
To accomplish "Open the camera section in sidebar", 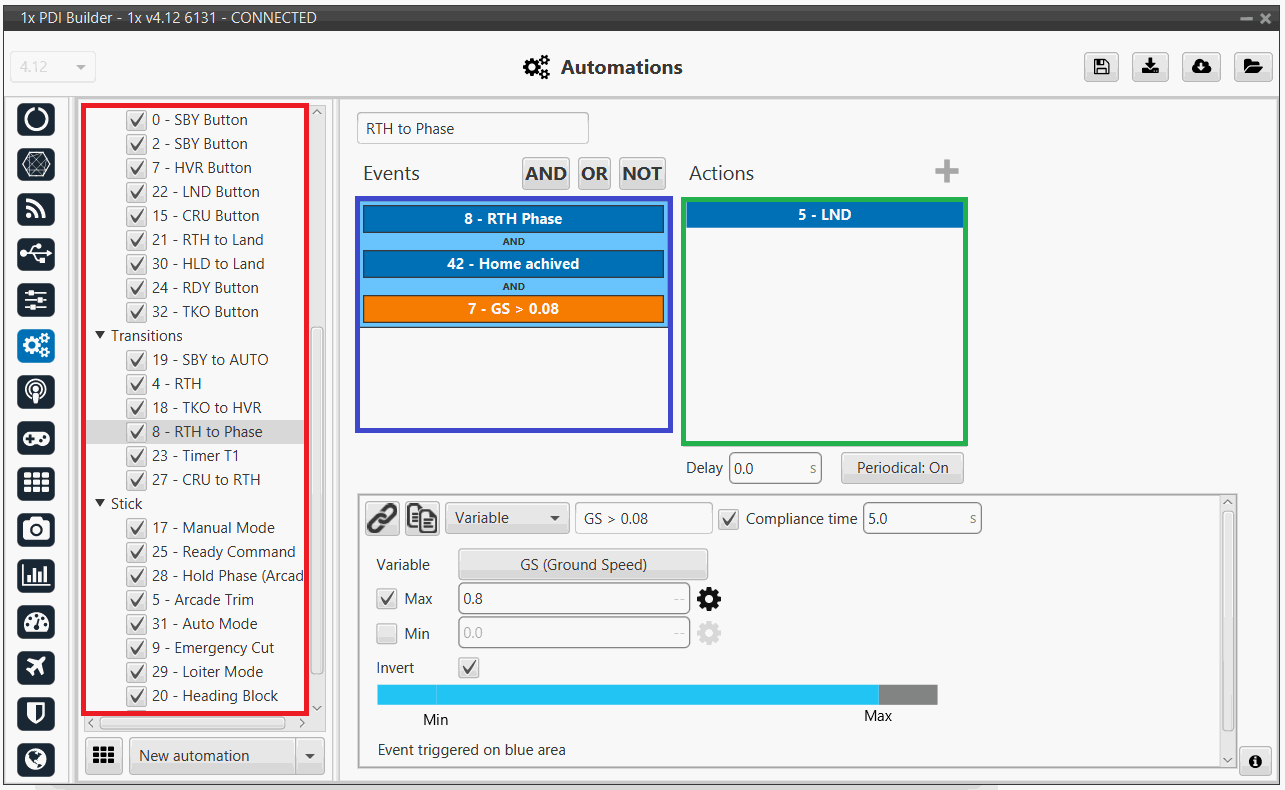I will pos(36,529).
